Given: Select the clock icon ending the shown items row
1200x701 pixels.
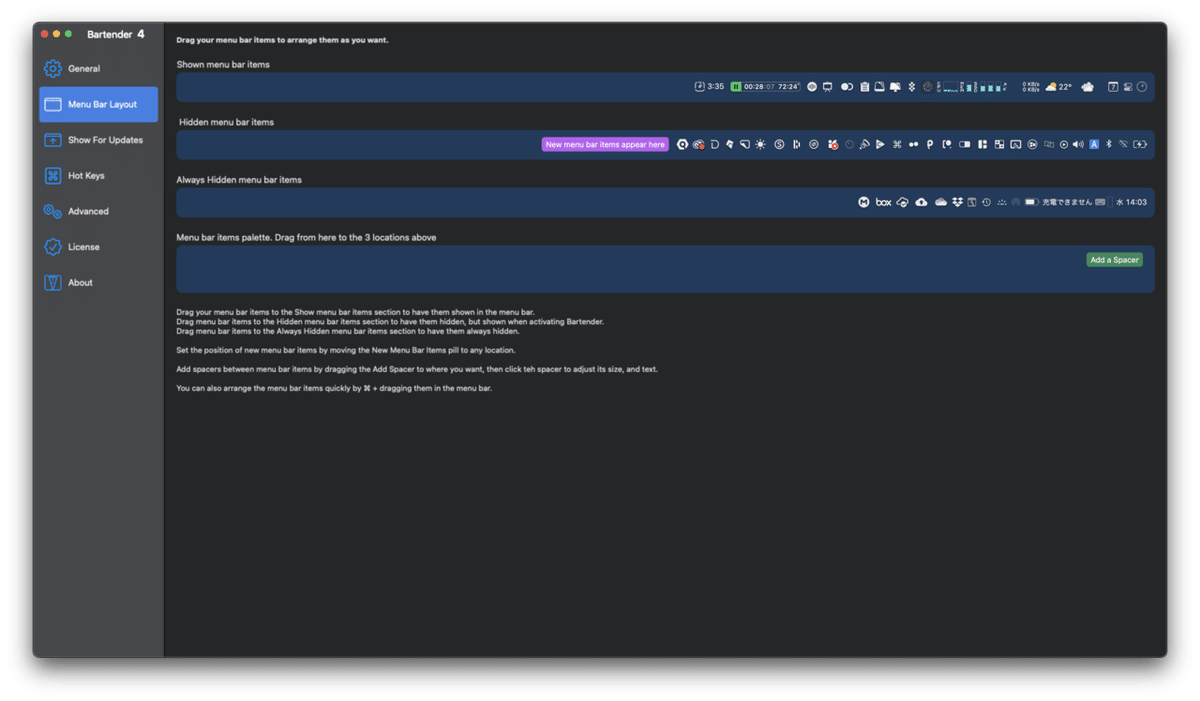Looking at the screenshot, I should click(1142, 87).
